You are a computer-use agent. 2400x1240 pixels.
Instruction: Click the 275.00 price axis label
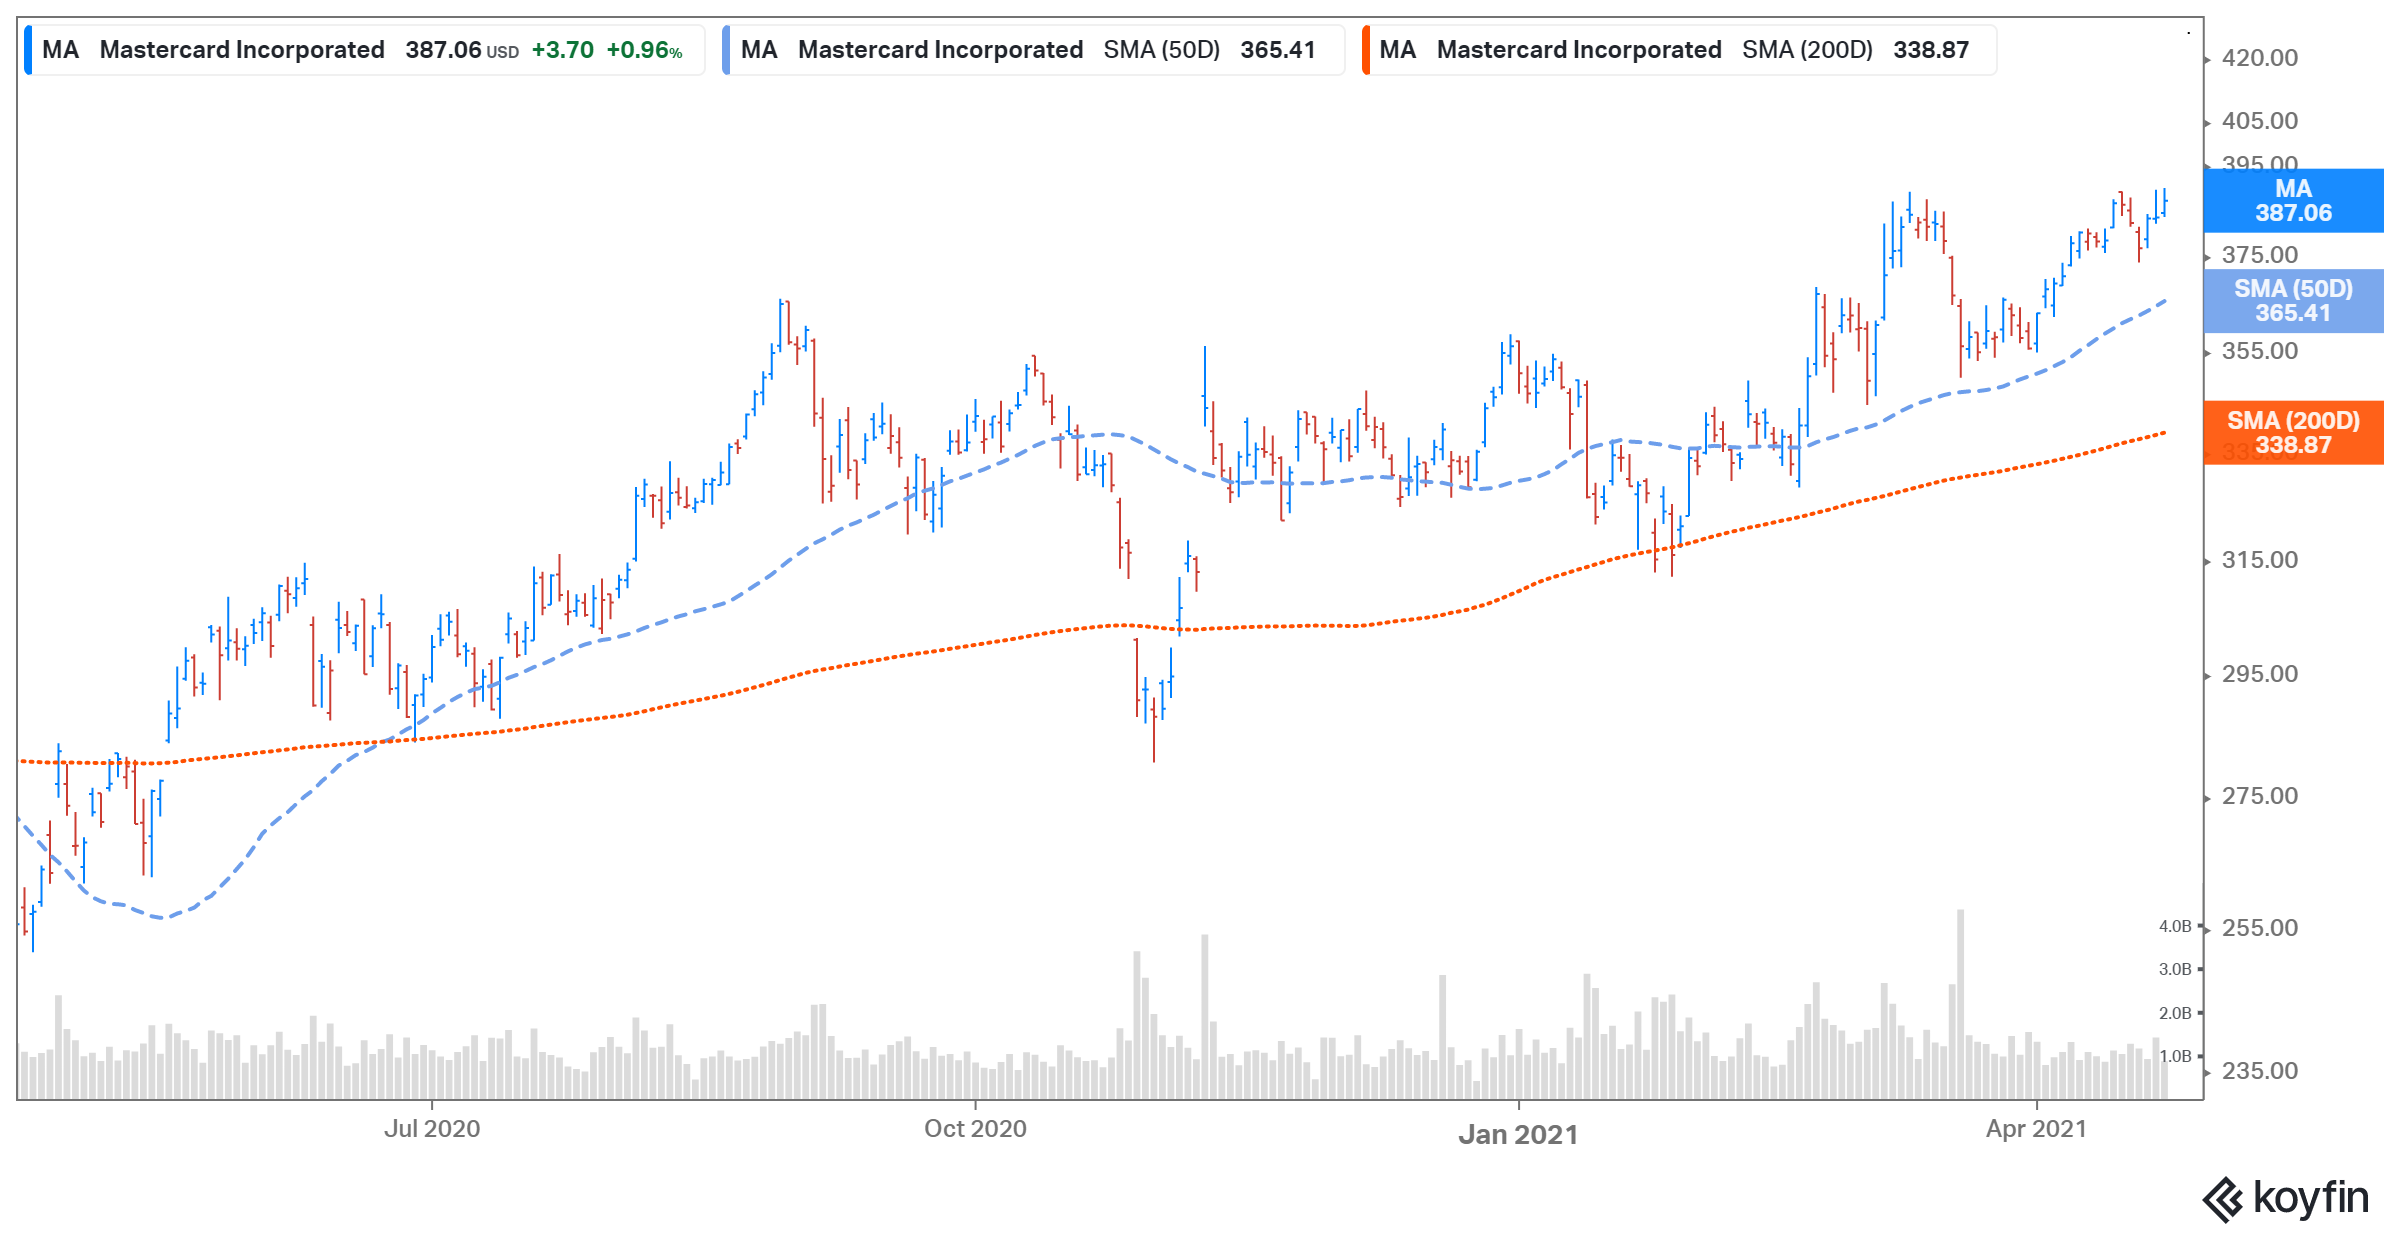tap(2260, 796)
